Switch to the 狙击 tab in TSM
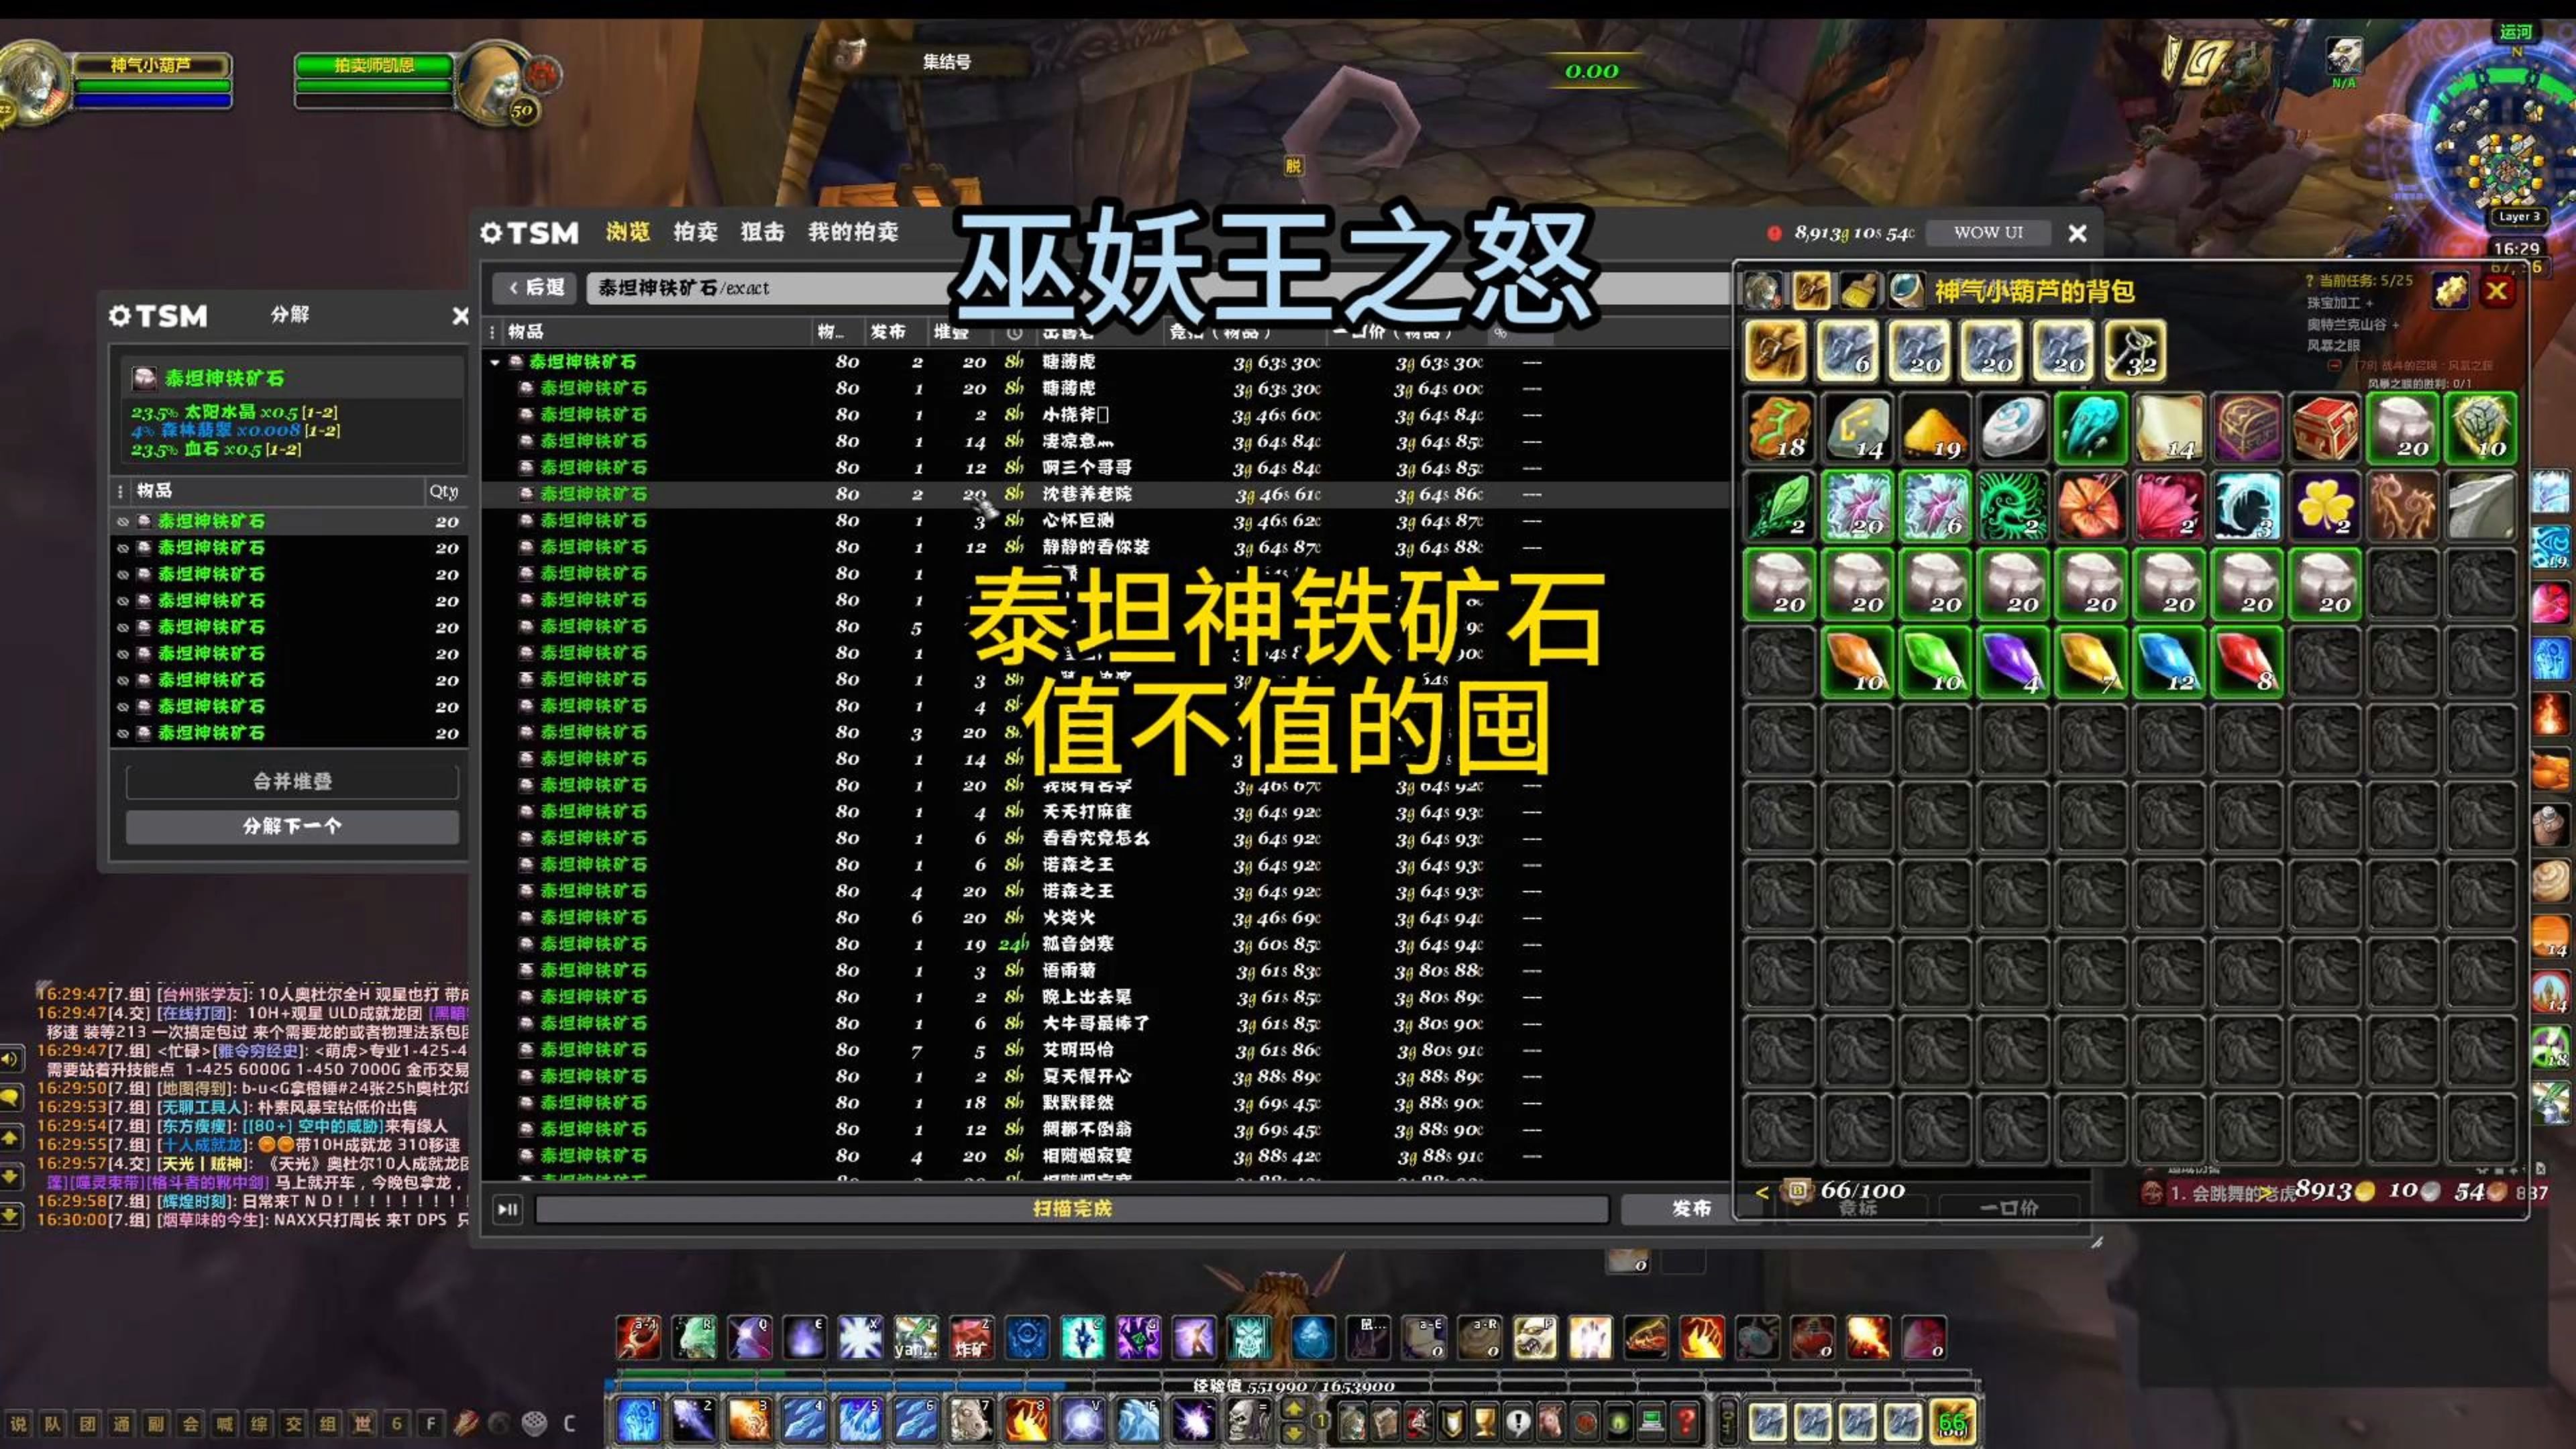 [763, 232]
